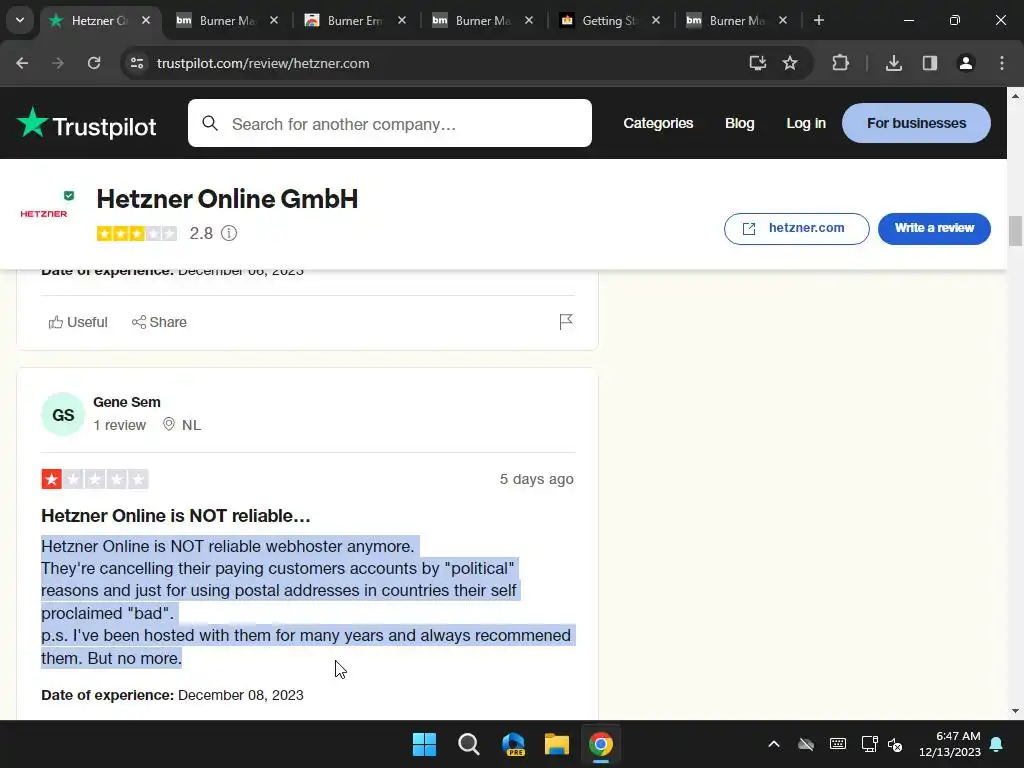Install app icon in address bar

coord(758,63)
